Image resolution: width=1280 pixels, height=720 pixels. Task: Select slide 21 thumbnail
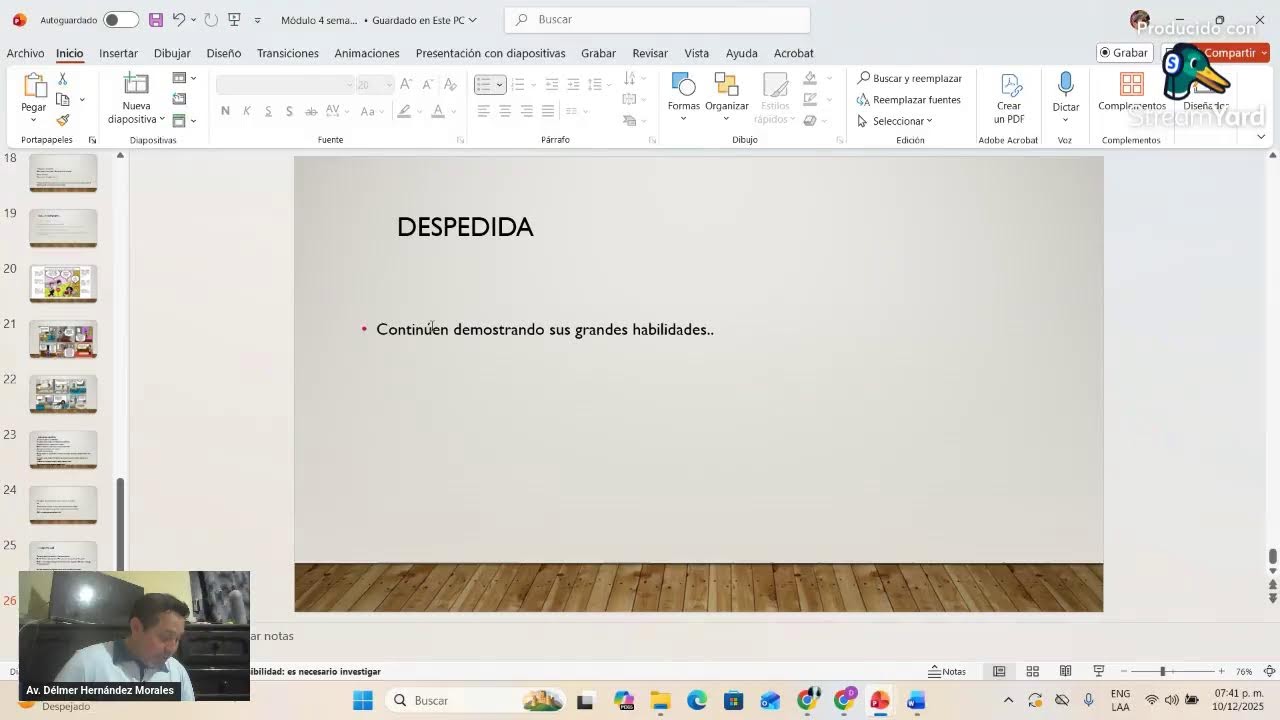tap(63, 339)
